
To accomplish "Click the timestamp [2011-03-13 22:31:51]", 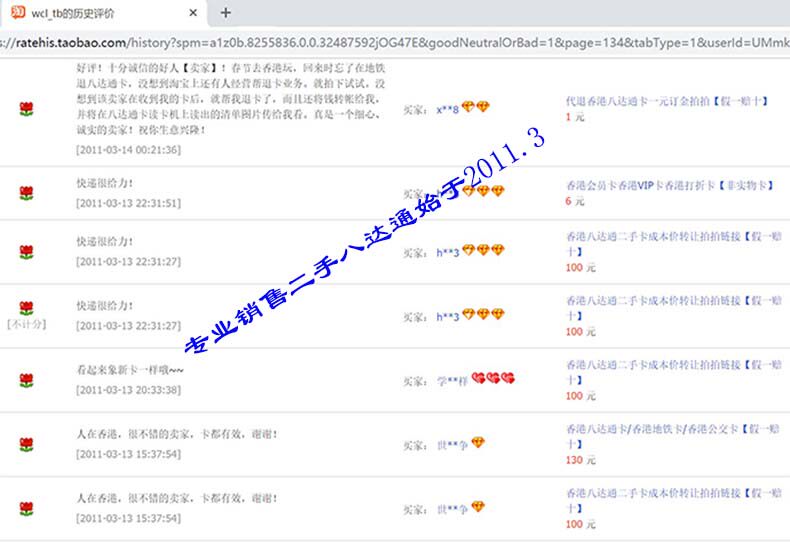I will [128, 203].
